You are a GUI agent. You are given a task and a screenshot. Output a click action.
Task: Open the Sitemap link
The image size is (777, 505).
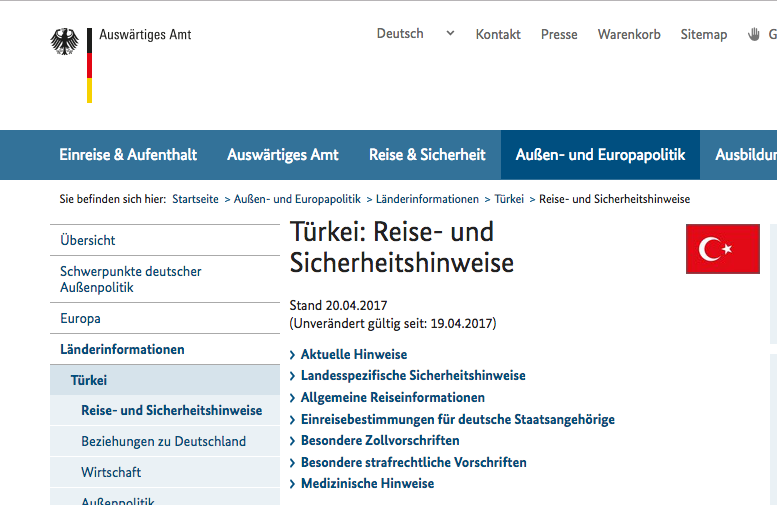tap(704, 34)
